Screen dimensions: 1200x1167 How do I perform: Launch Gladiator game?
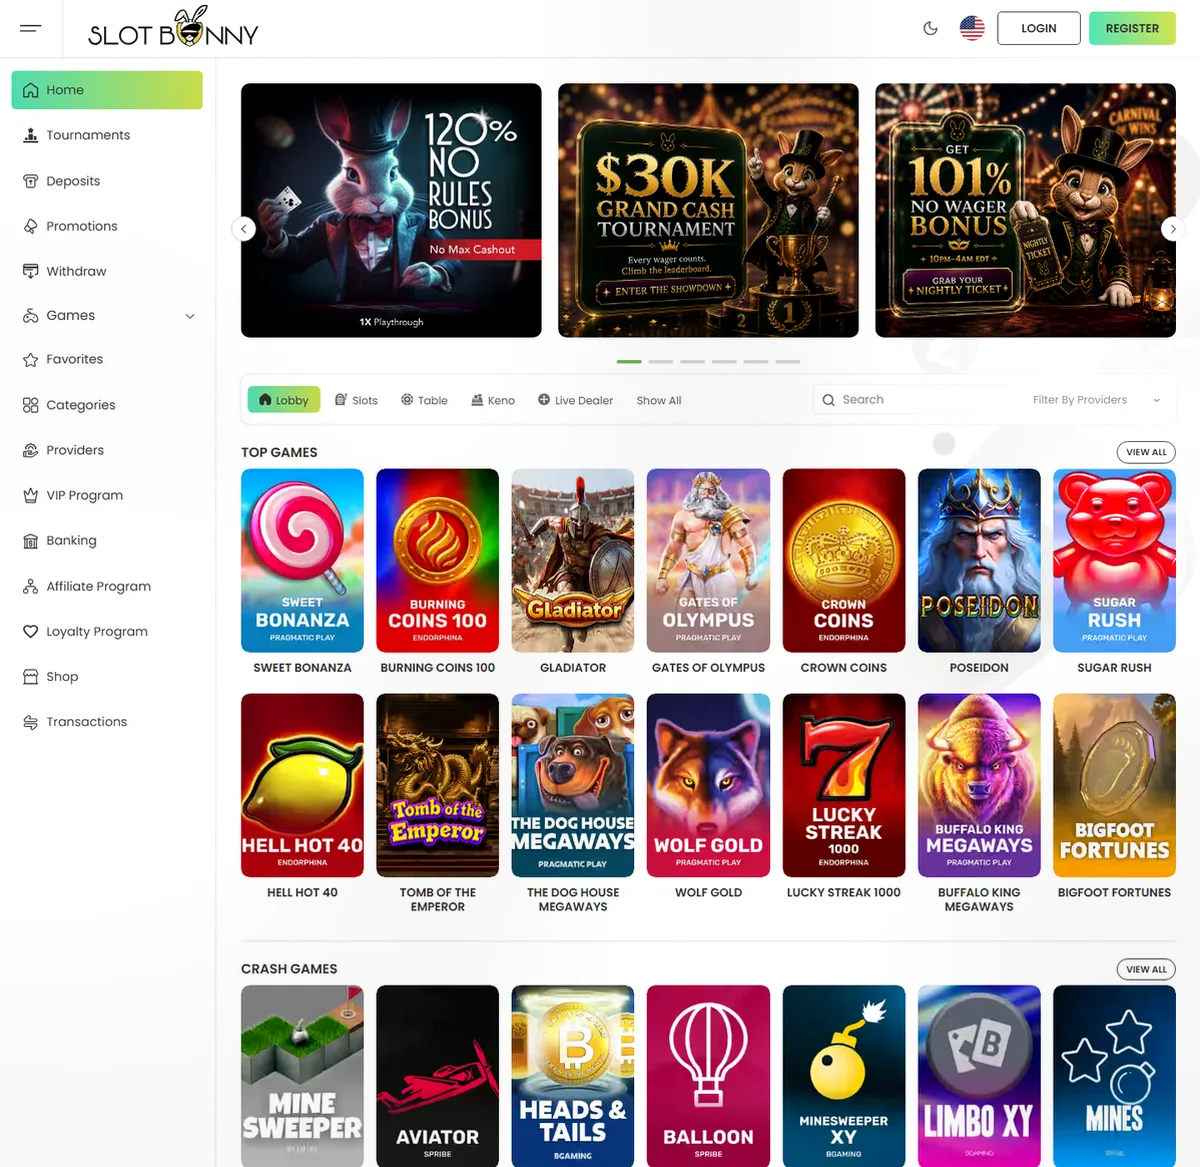pyautogui.click(x=573, y=561)
